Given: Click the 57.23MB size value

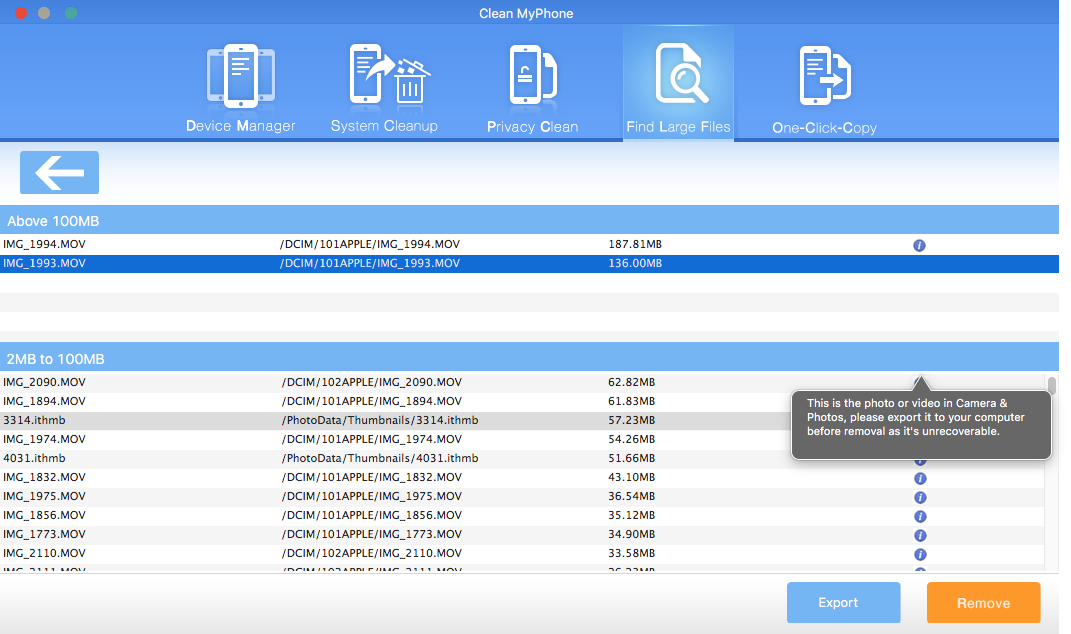Looking at the screenshot, I should click(x=632, y=420).
